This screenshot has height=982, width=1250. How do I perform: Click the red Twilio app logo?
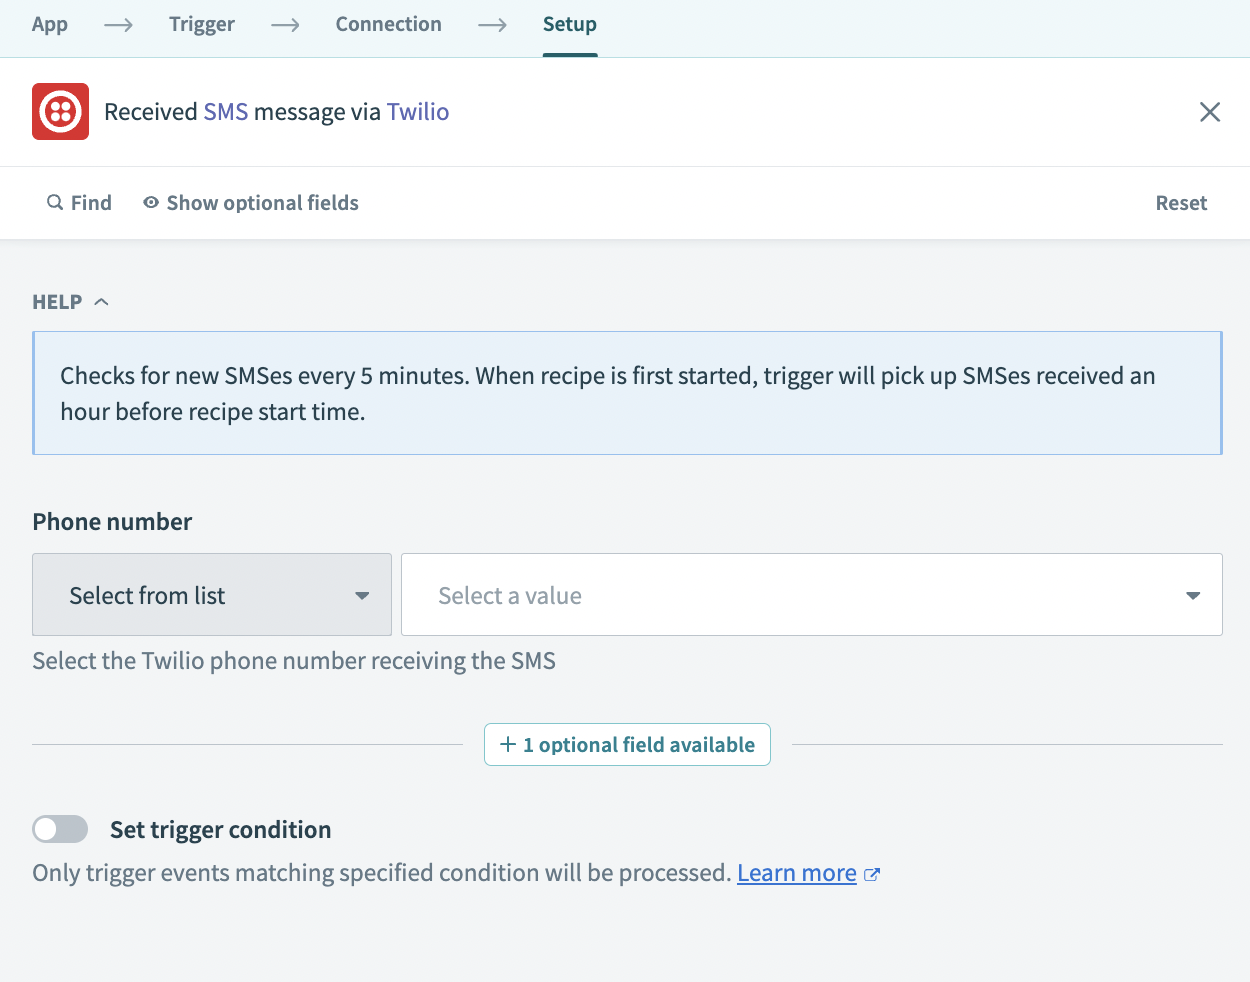[x=60, y=111]
